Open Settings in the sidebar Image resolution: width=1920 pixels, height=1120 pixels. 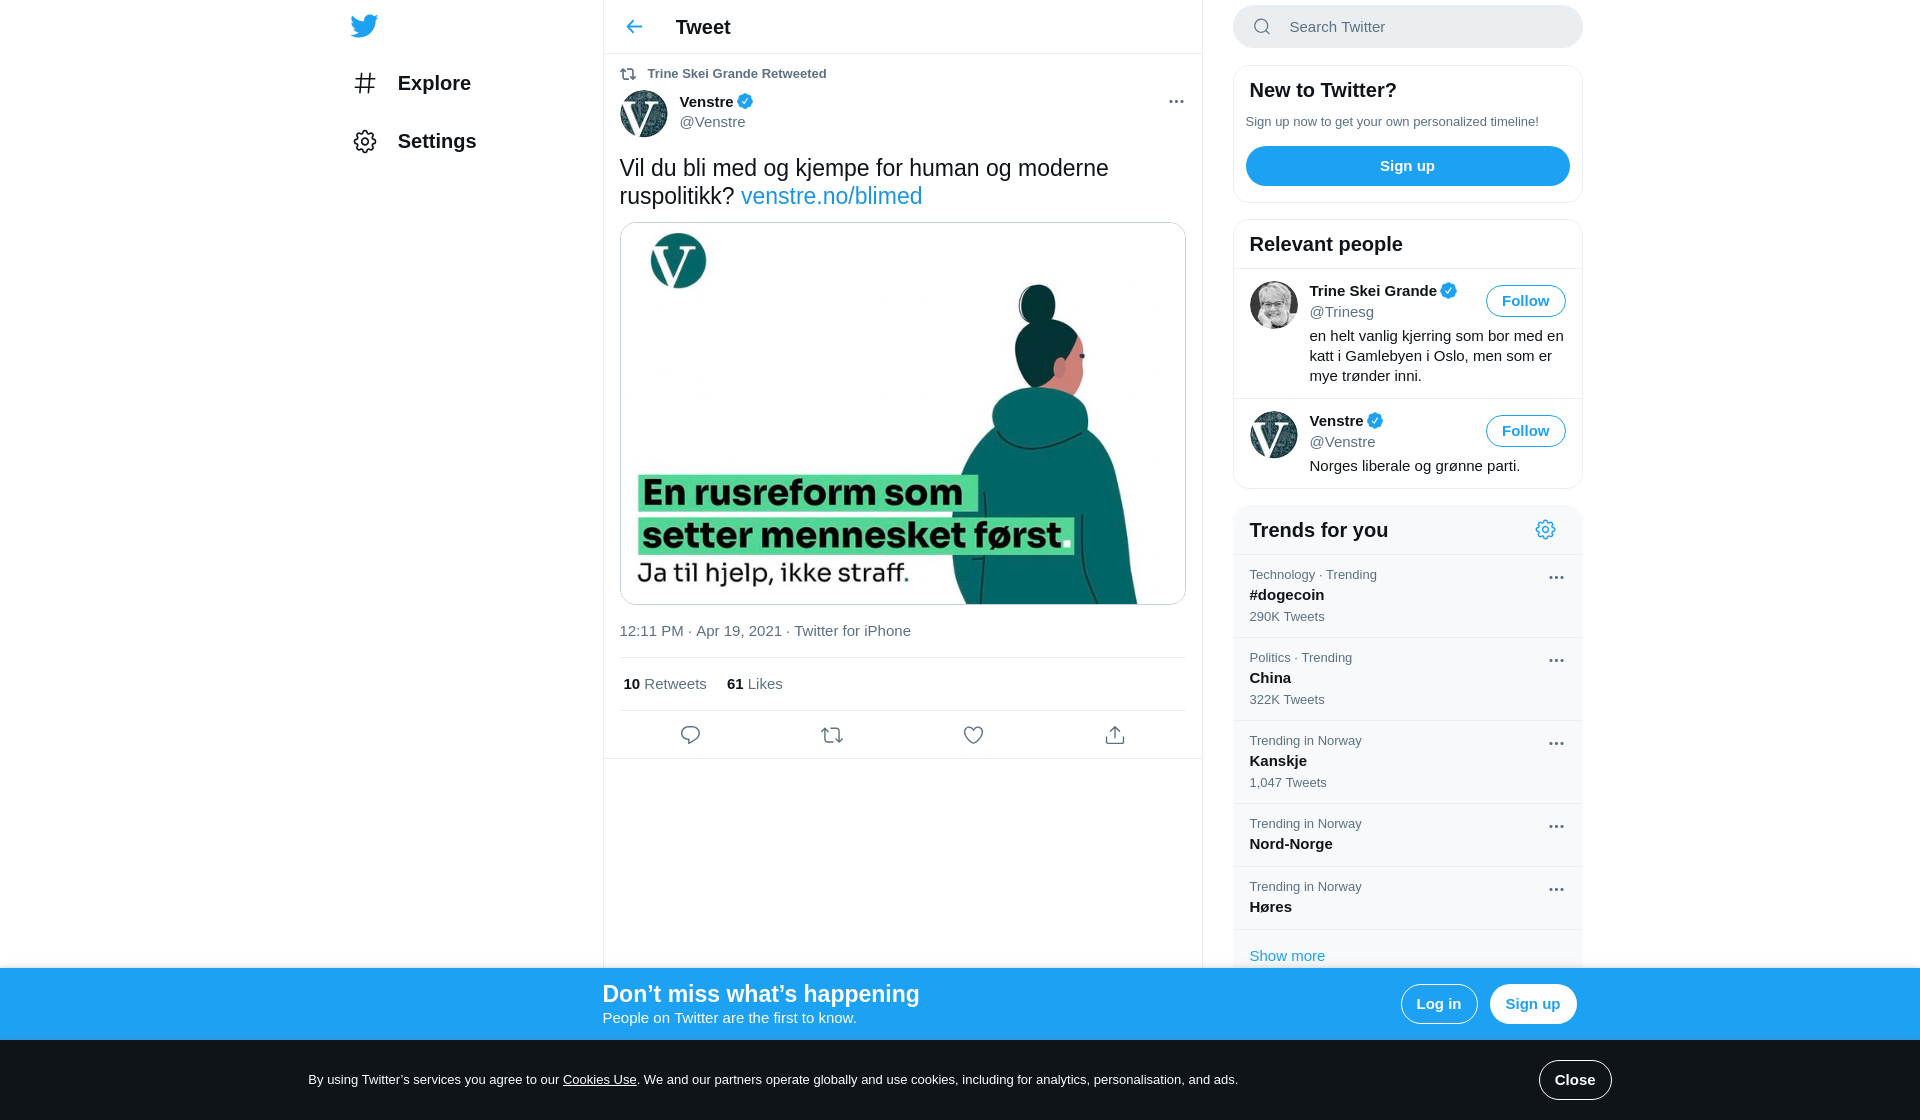tap(414, 141)
